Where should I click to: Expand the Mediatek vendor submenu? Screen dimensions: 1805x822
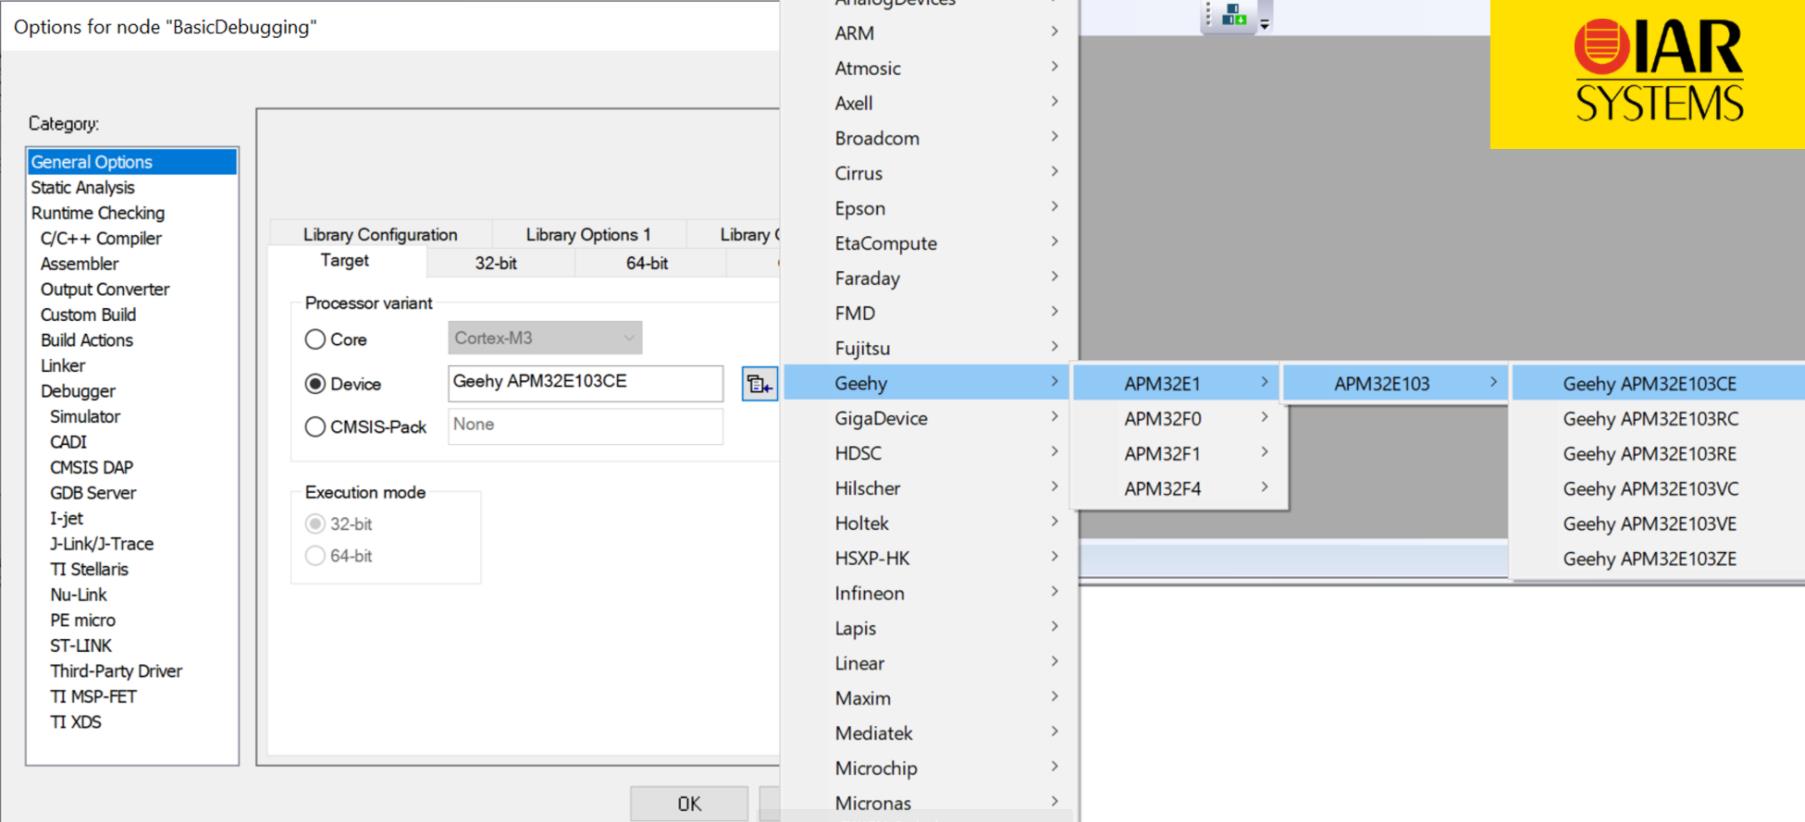pyautogui.click(x=928, y=733)
